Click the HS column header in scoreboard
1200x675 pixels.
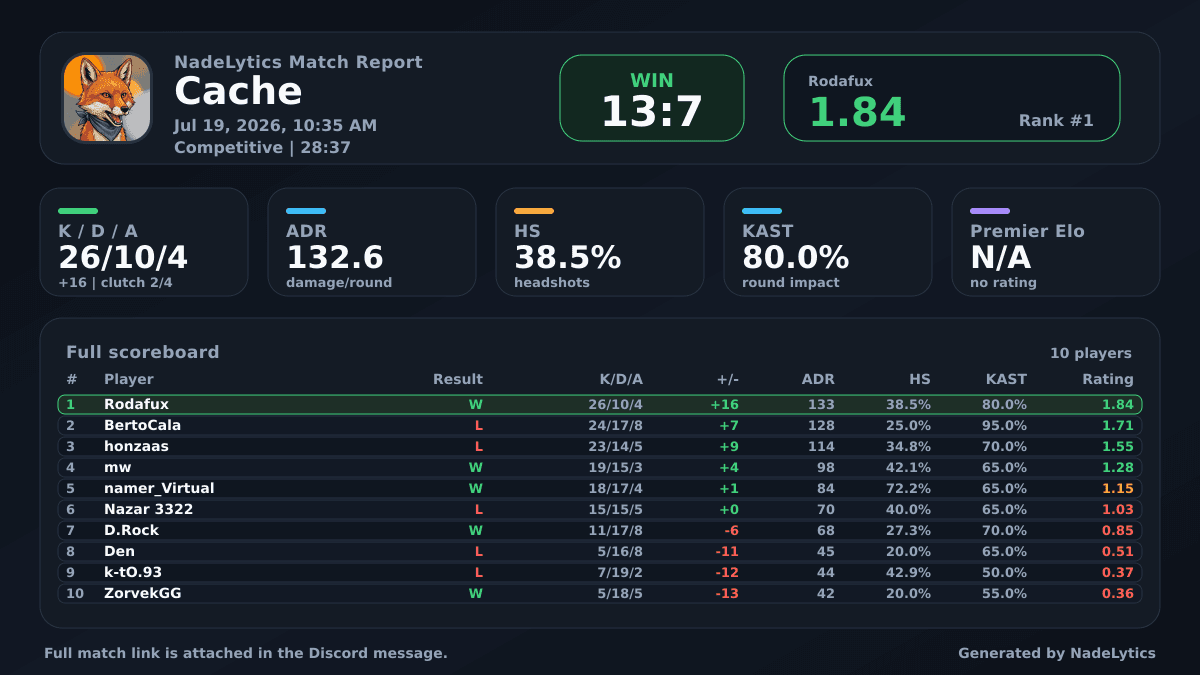[920, 379]
